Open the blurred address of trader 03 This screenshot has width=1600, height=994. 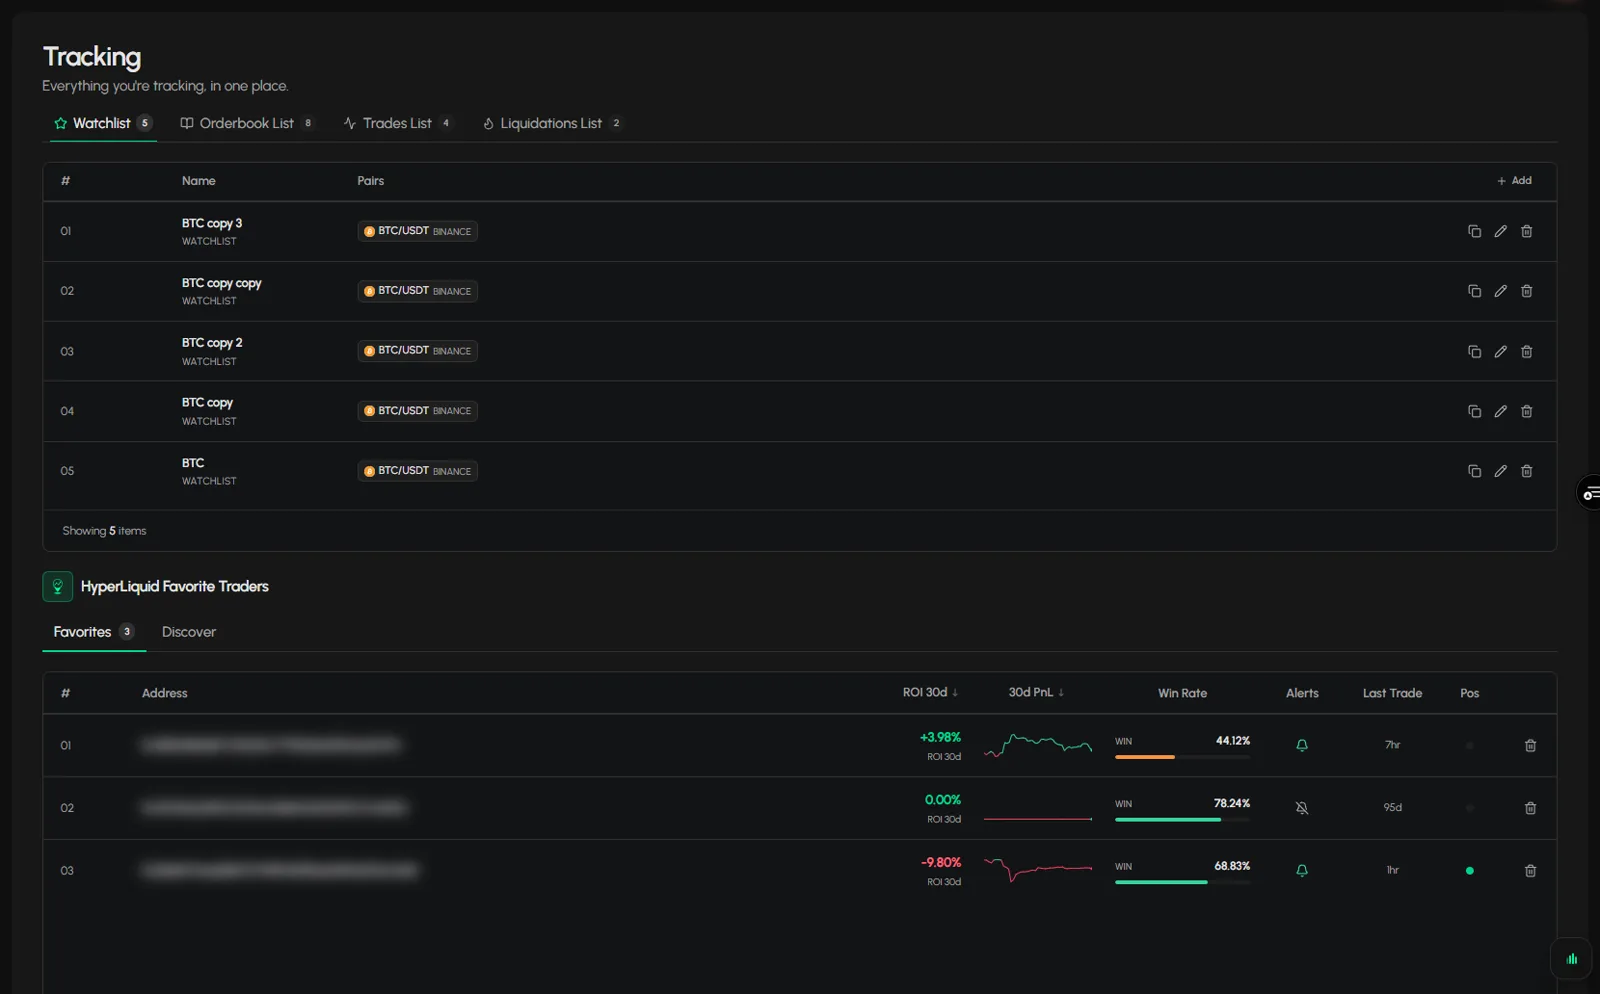(x=280, y=871)
